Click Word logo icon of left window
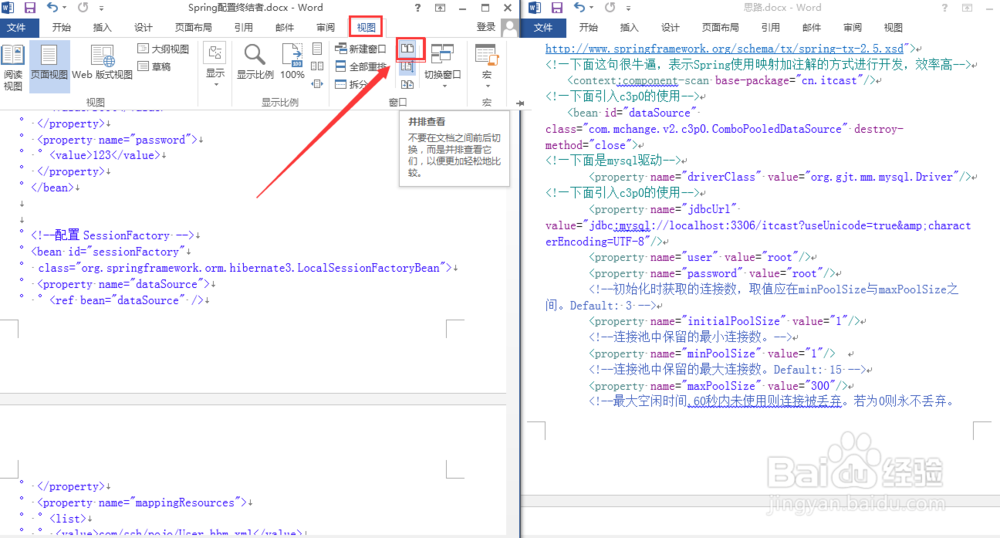Screen dimensions: 1000x538 pyautogui.click(x=8, y=8)
